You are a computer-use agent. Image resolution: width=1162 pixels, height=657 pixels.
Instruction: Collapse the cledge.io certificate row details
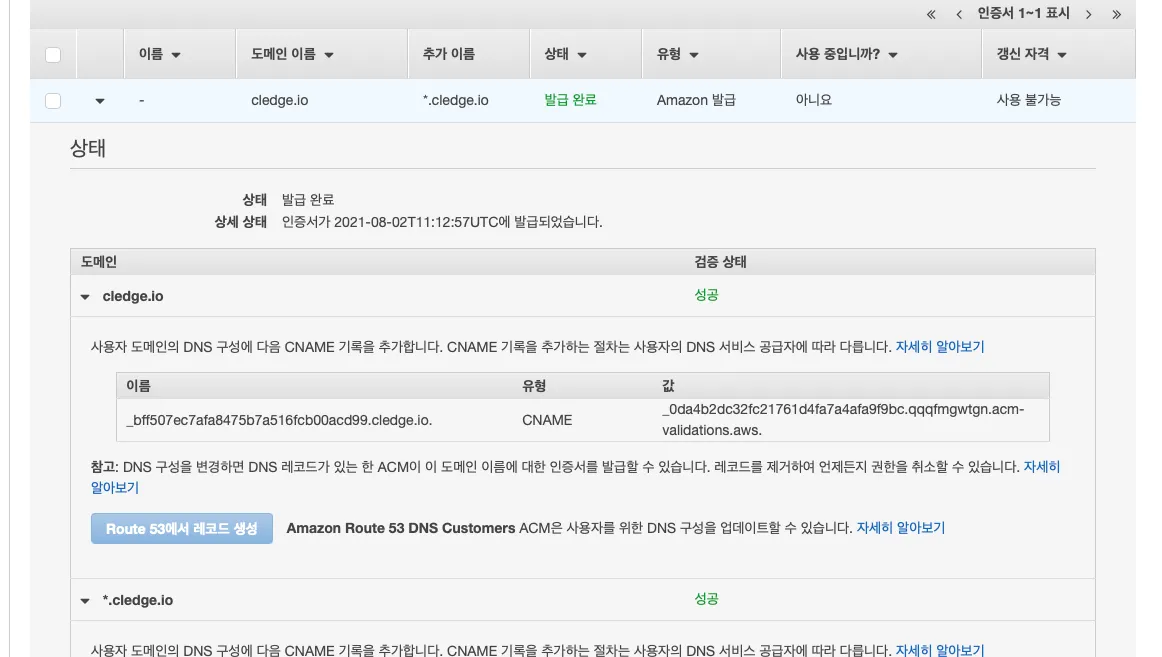click(x=100, y=101)
